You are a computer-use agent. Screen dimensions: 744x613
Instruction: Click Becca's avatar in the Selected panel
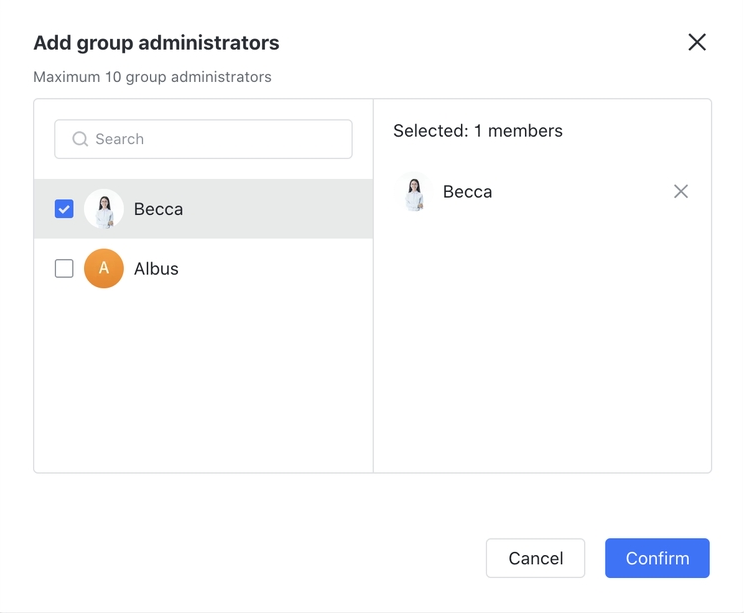[x=413, y=191]
